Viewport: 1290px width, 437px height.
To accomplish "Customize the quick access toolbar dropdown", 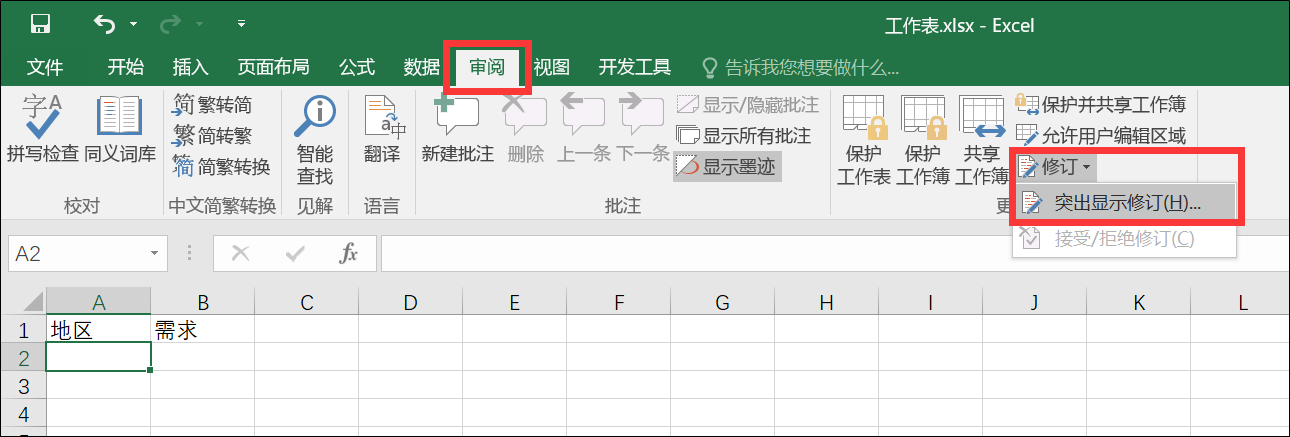I will 242,22.
